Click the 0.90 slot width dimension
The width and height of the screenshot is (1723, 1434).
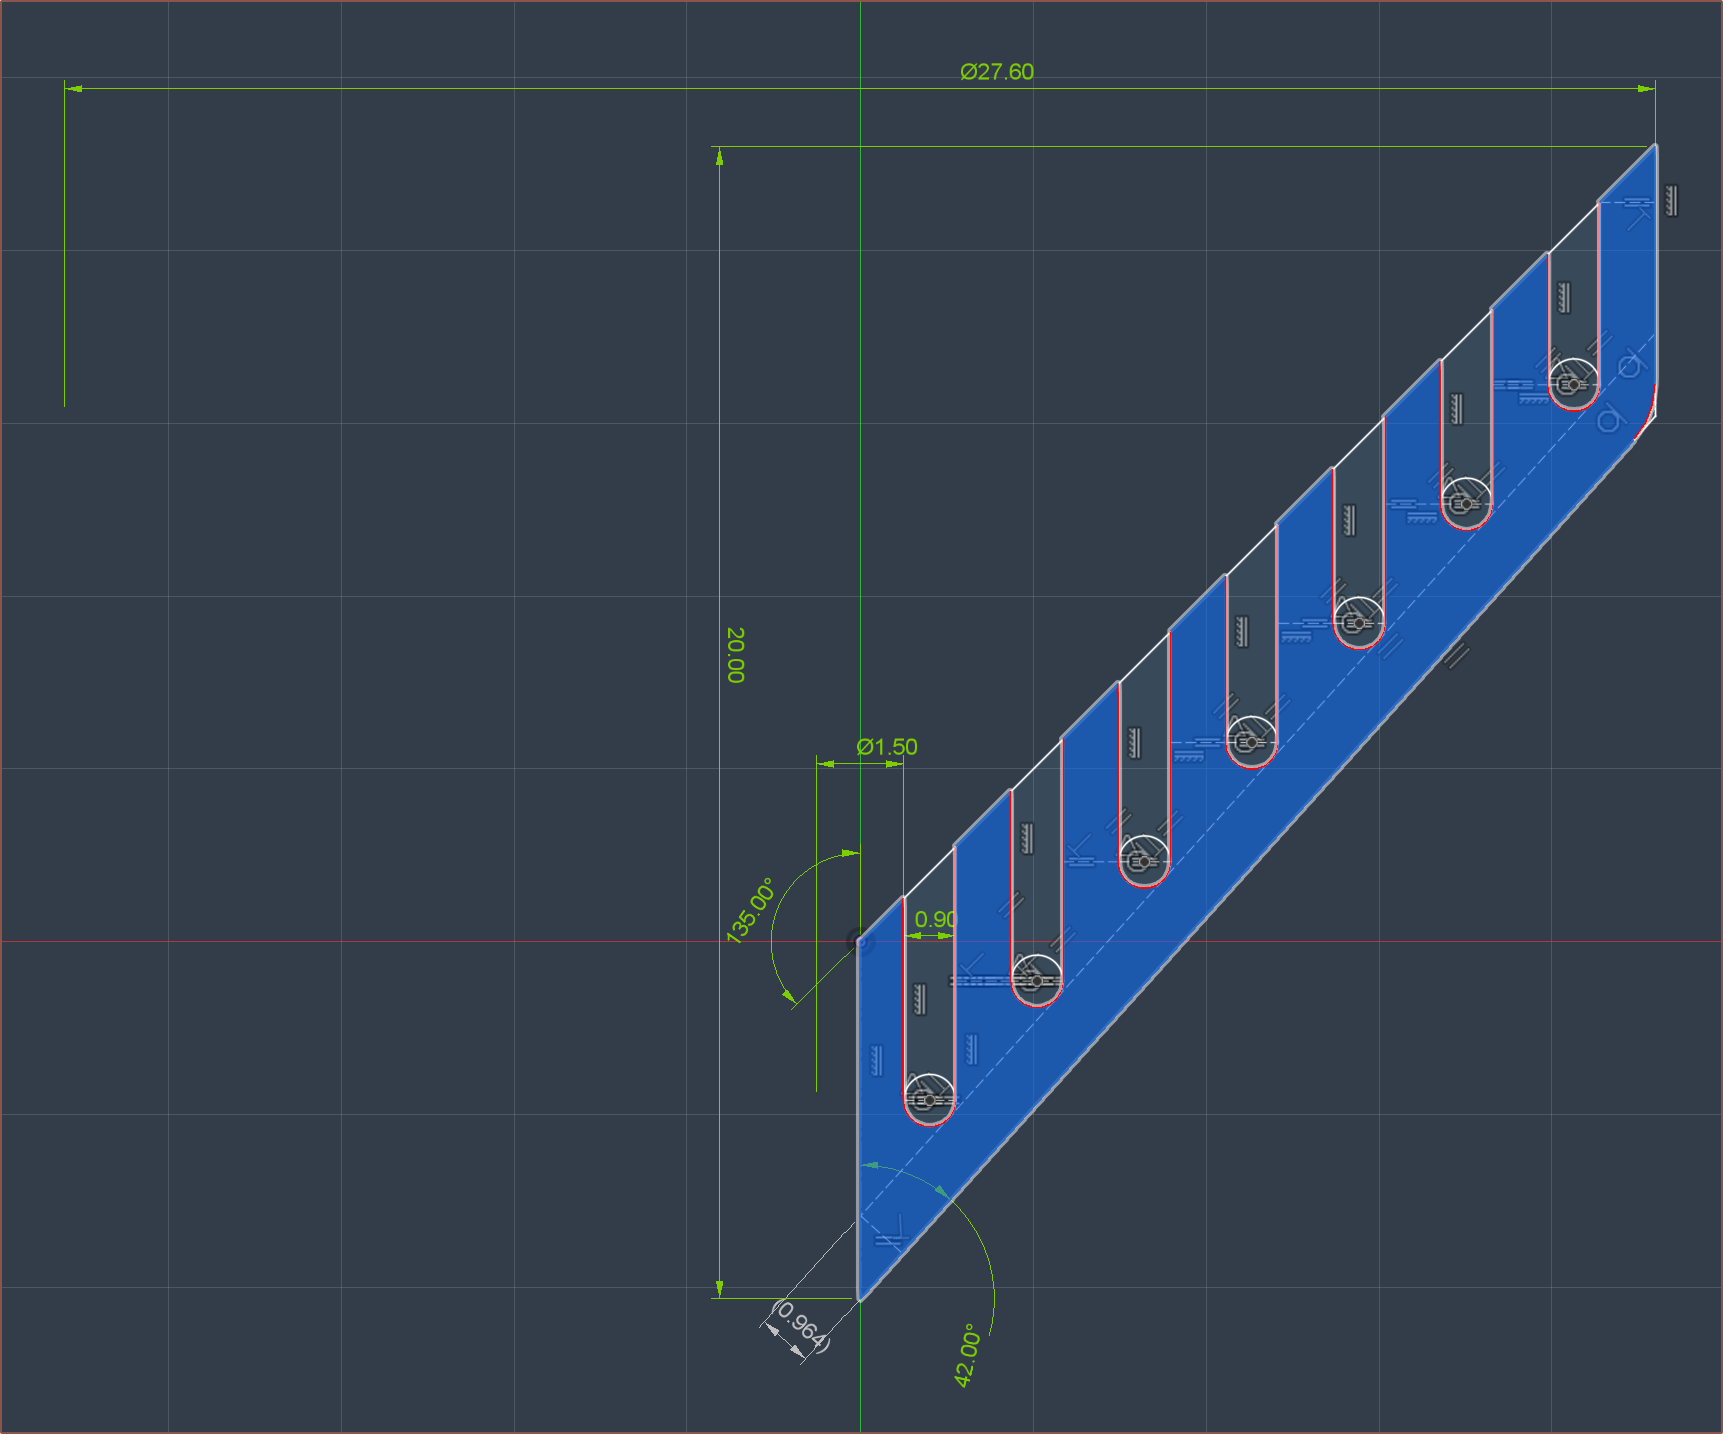point(935,919)
